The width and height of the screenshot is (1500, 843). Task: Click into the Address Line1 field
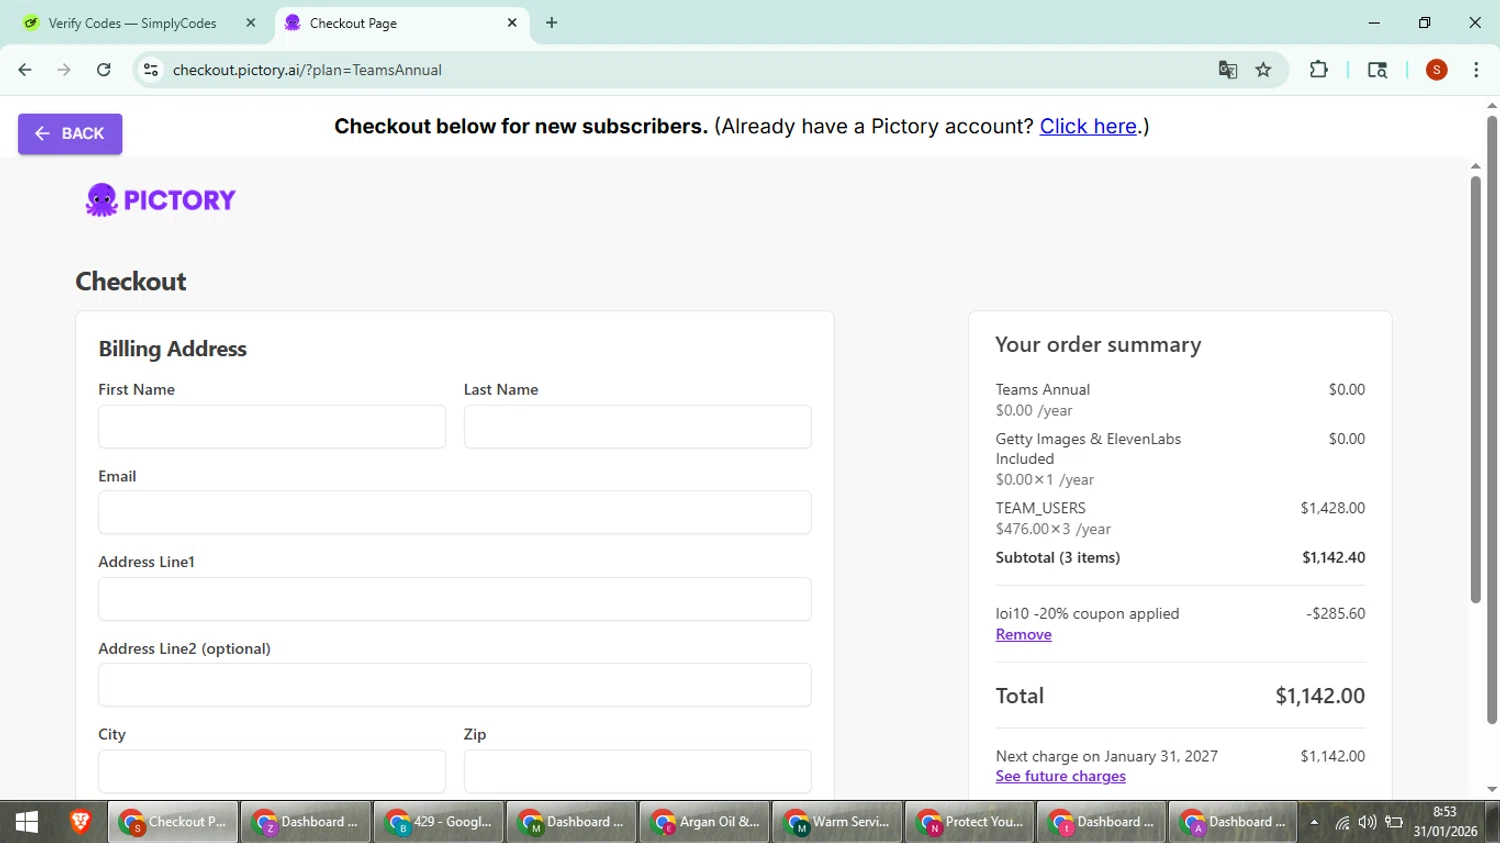[455, 599]
